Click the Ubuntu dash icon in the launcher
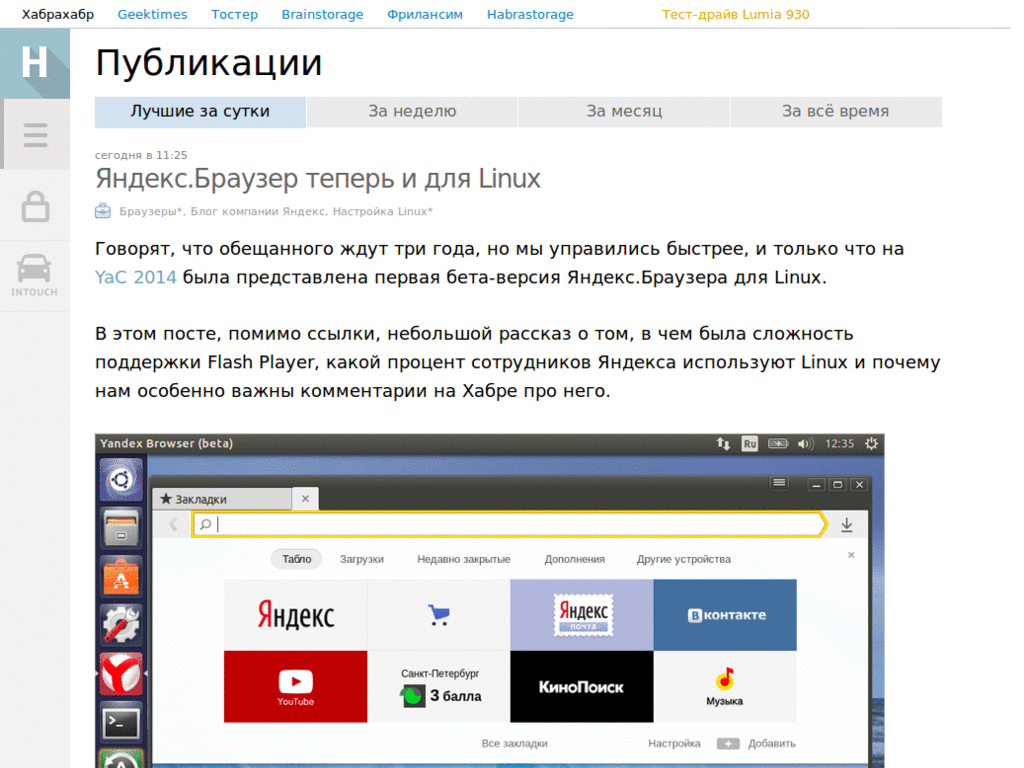Screen dimensions: 1024x768 click(121, 480)
